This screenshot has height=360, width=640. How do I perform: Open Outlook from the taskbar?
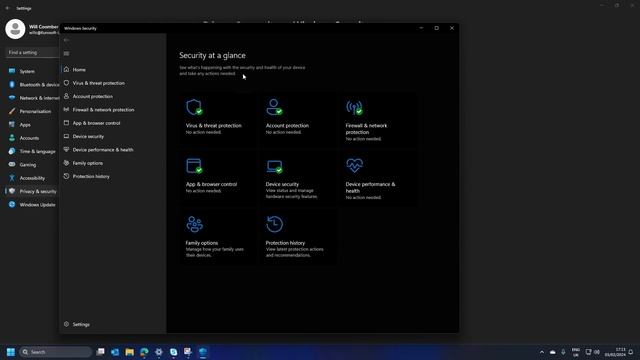(115, 352)
